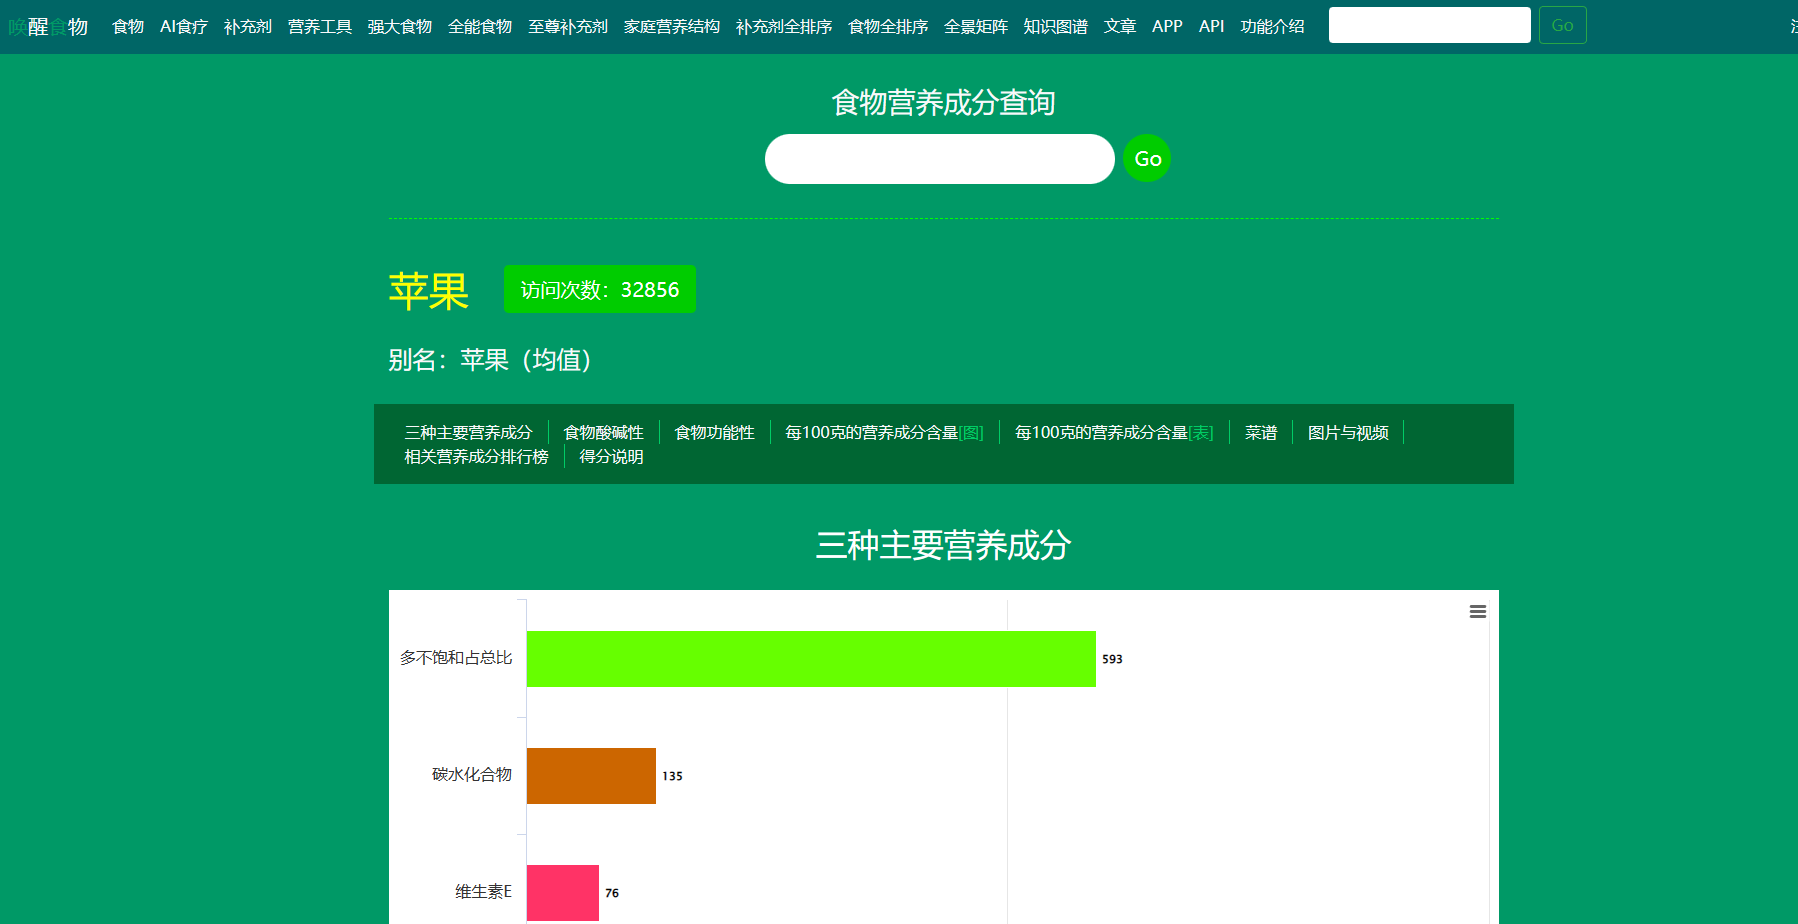Open 知识图谱 in the navbar
This screenshot has height=924, width=1798.
click(1056, 27)
